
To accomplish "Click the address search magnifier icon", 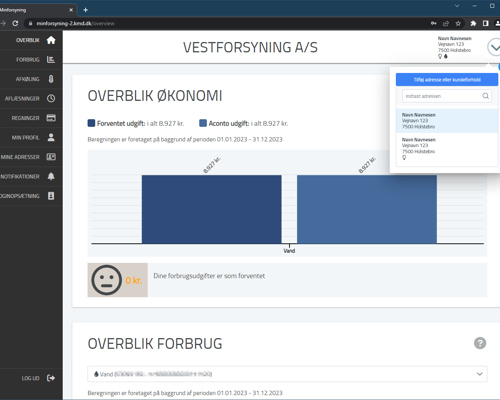I will pos(486,96).
